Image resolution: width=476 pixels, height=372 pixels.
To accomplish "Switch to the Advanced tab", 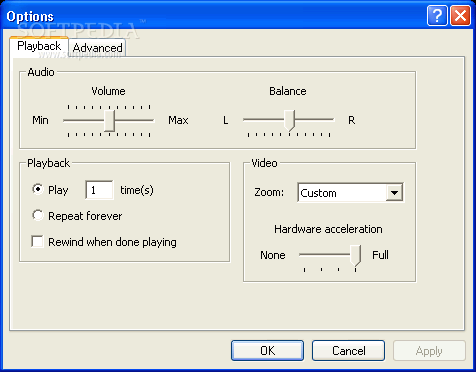I will [97, 48].
